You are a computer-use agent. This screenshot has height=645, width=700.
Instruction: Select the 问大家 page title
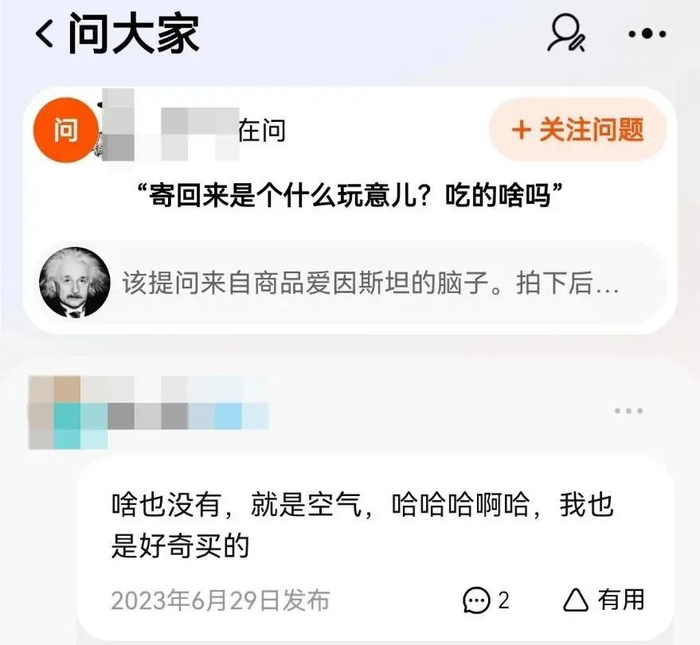134,33
